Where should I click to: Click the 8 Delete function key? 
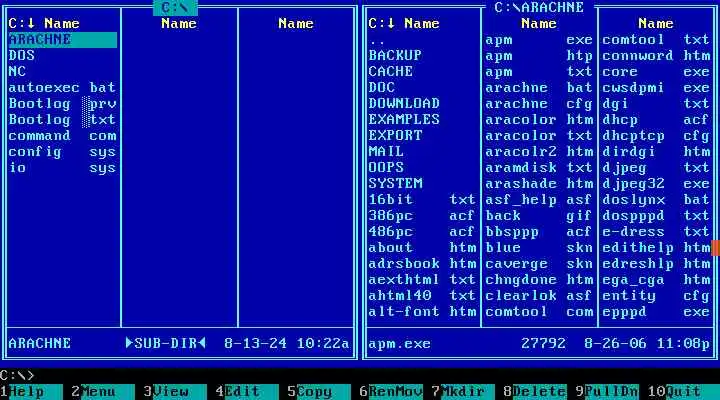[x=535, y=392]
